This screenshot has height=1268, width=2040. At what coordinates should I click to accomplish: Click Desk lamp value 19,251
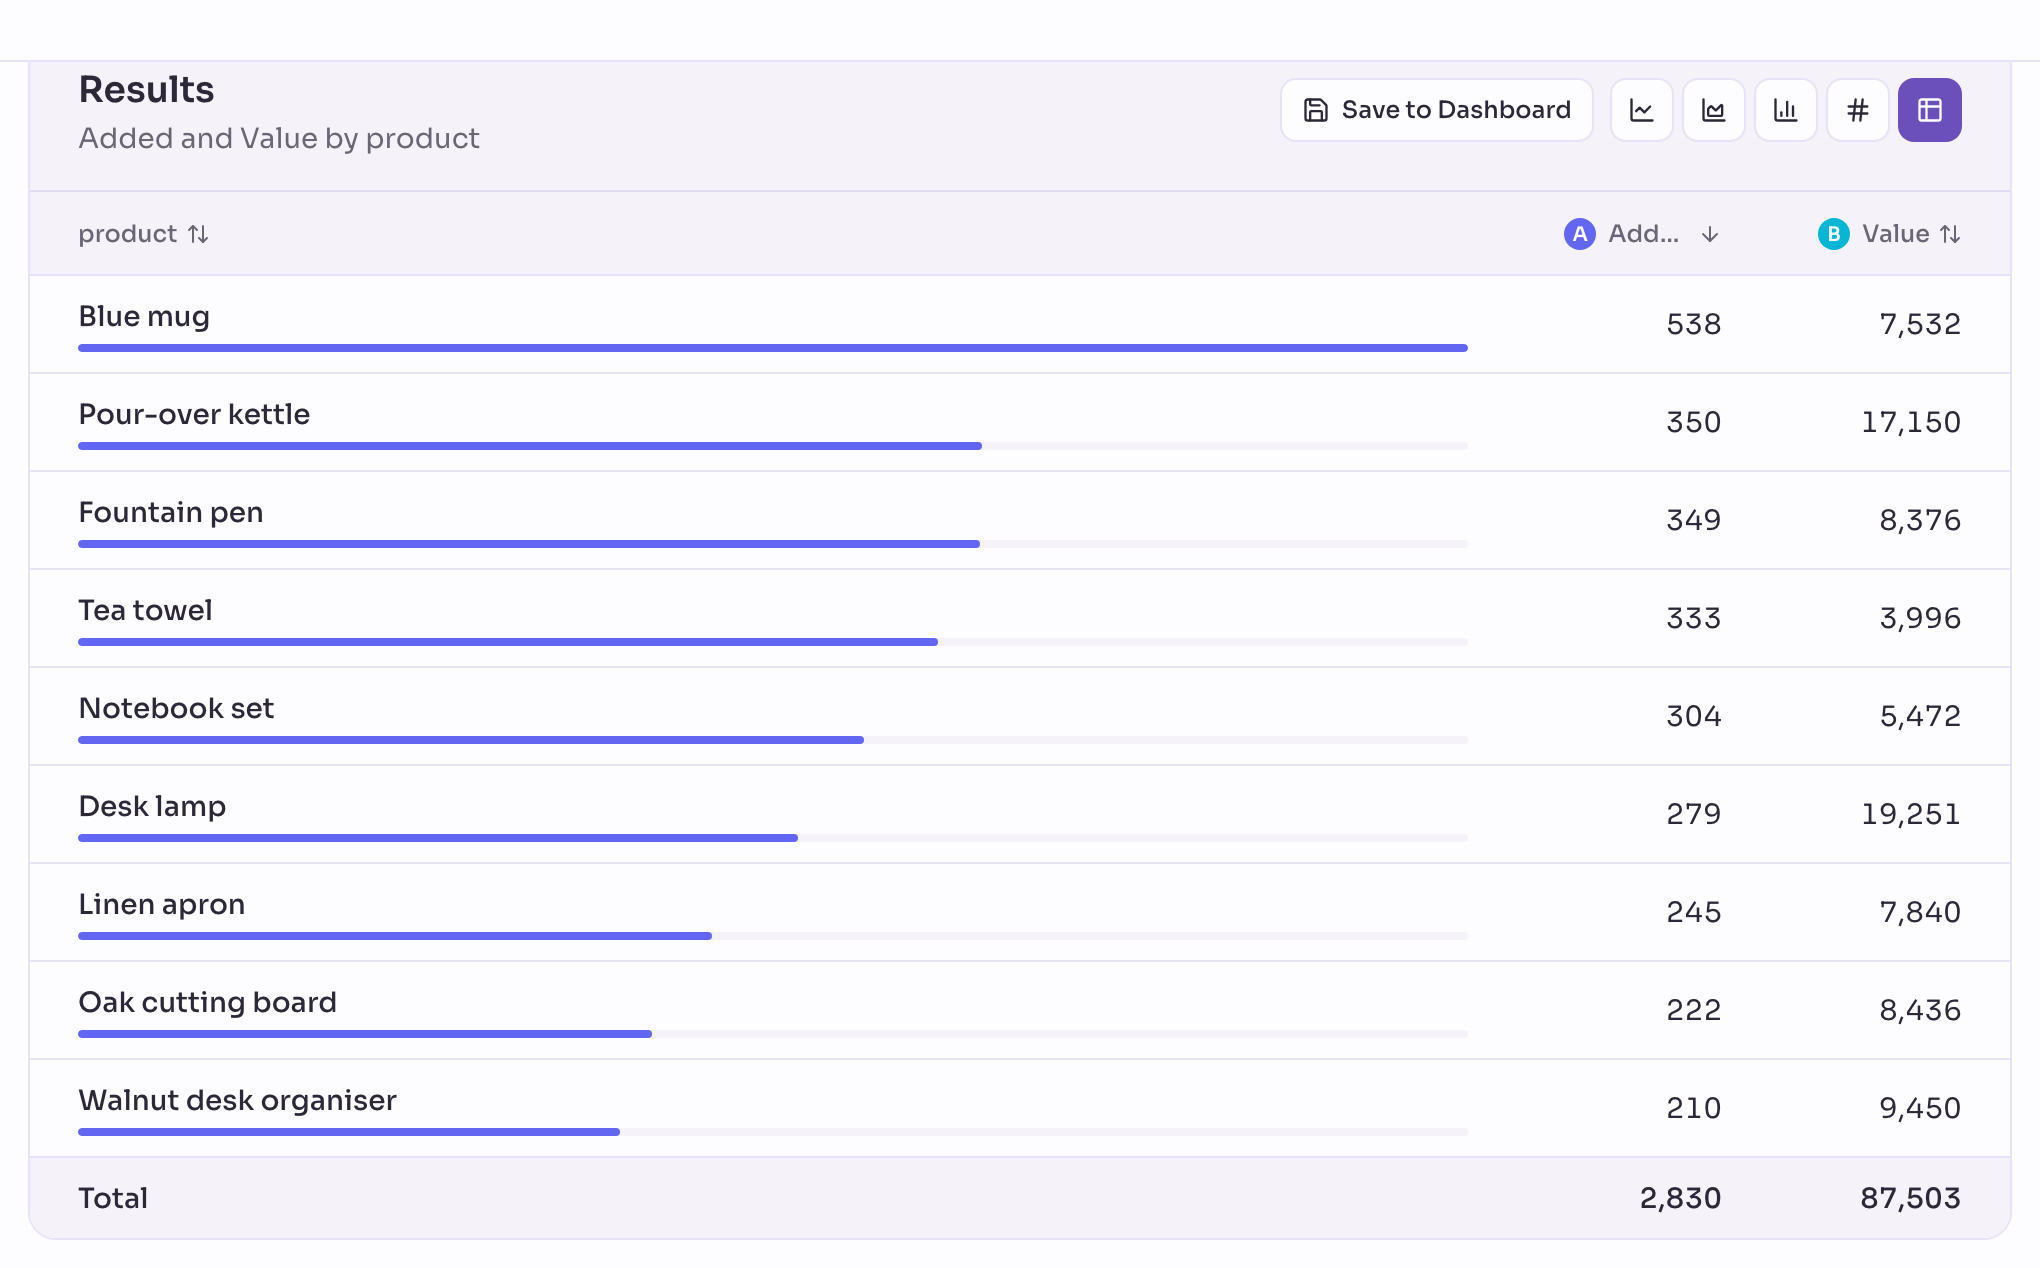point(1911,814)
